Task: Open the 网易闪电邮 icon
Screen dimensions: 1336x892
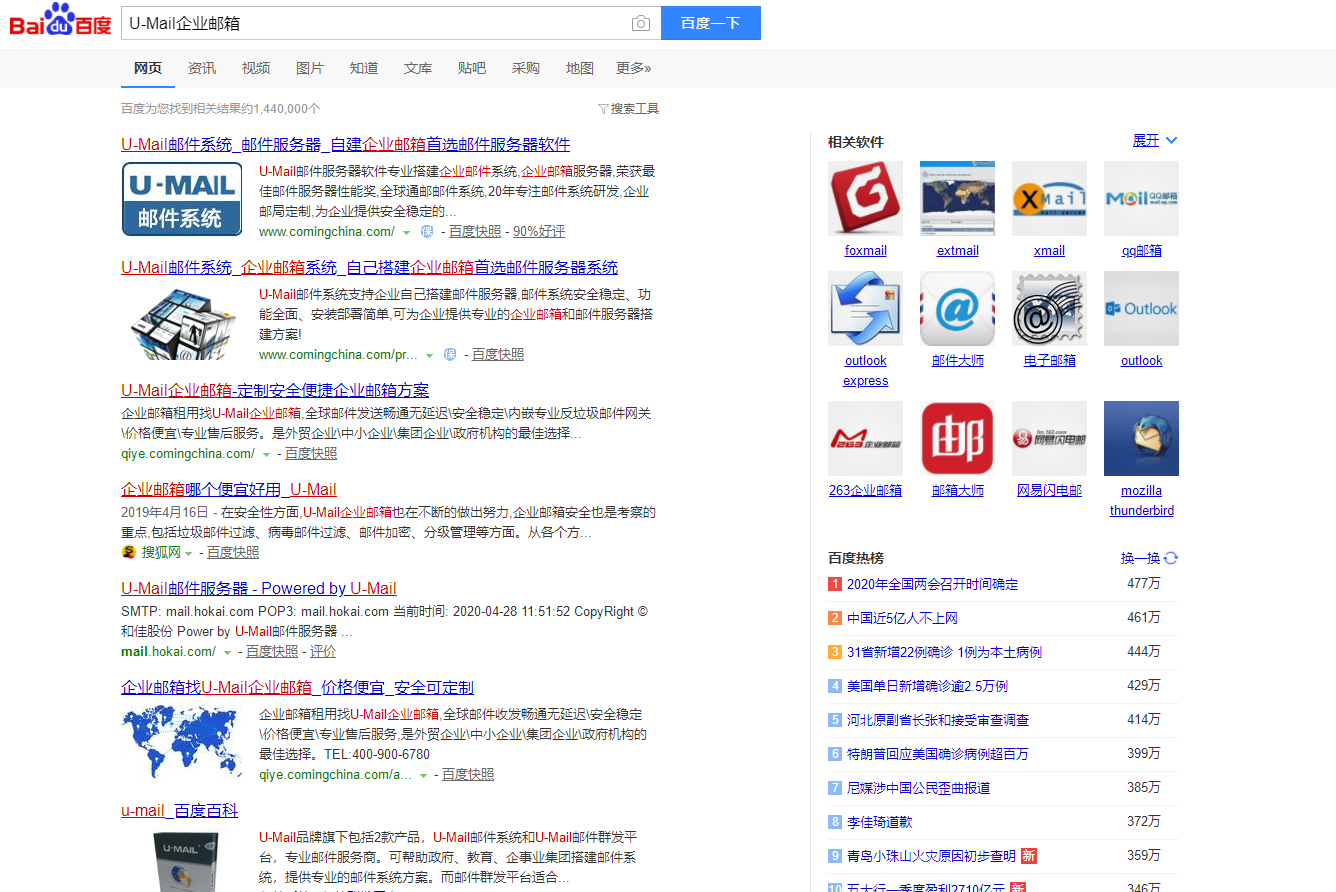Action: pyautogui.click(x=1049, y=438)
